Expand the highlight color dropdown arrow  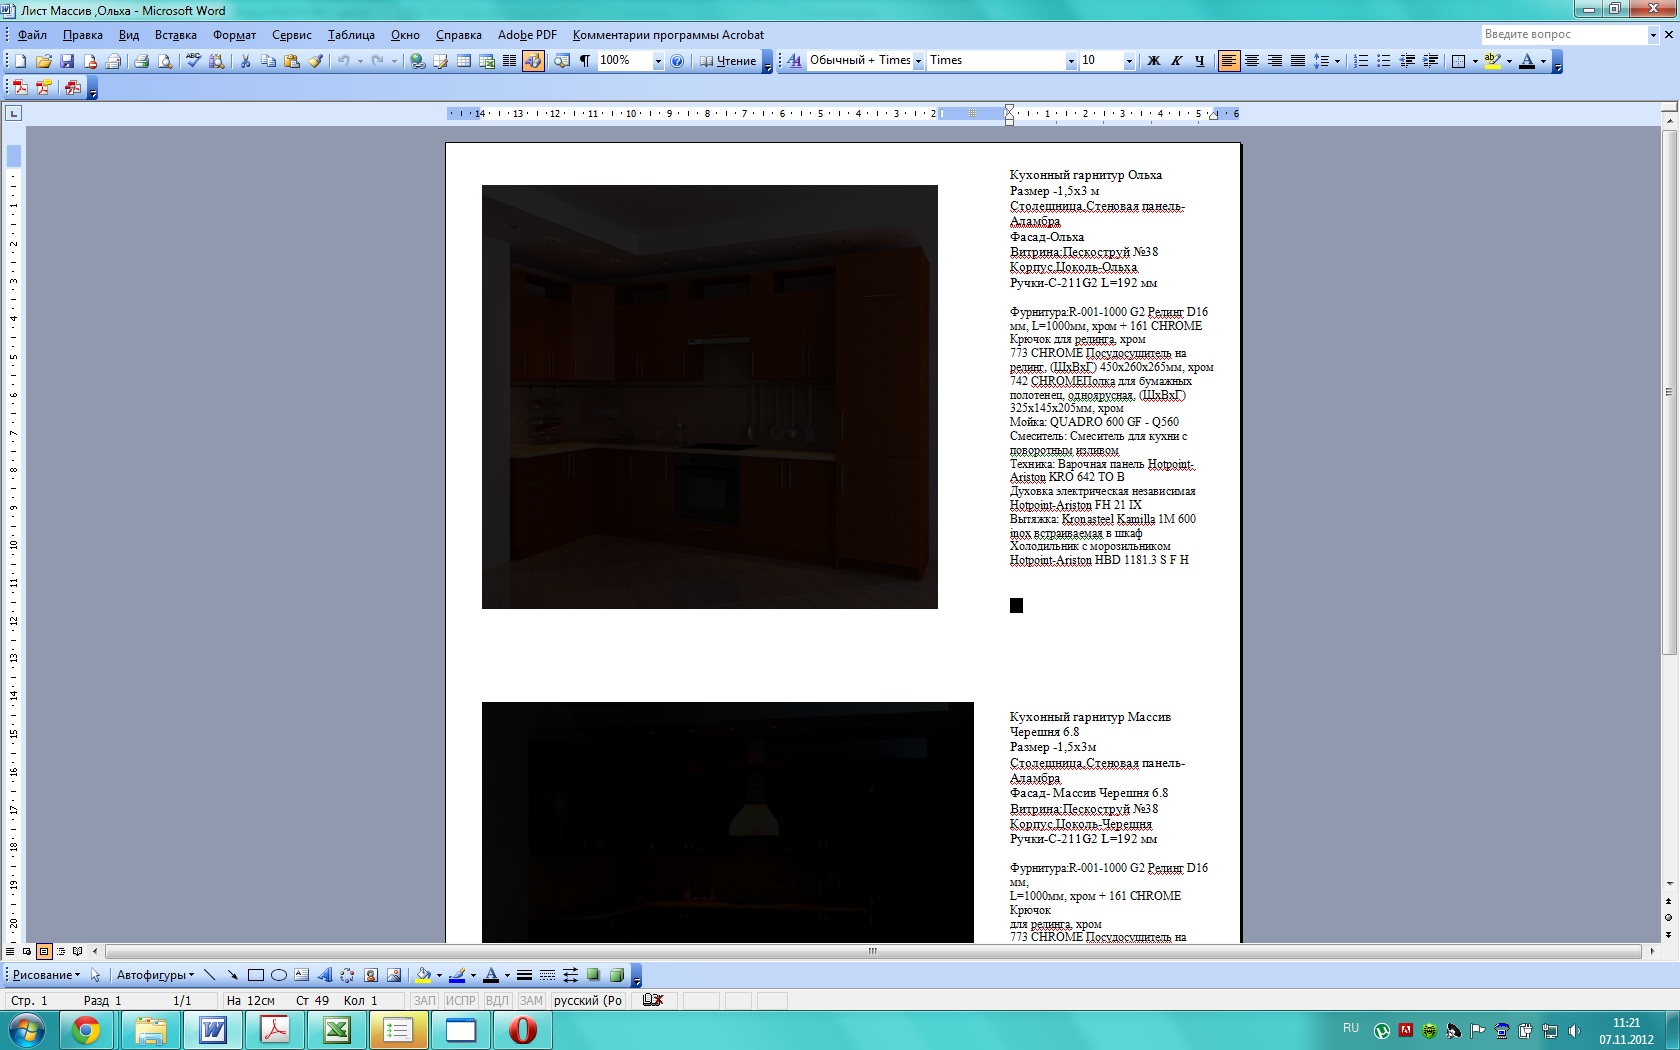click(1509, 61)
